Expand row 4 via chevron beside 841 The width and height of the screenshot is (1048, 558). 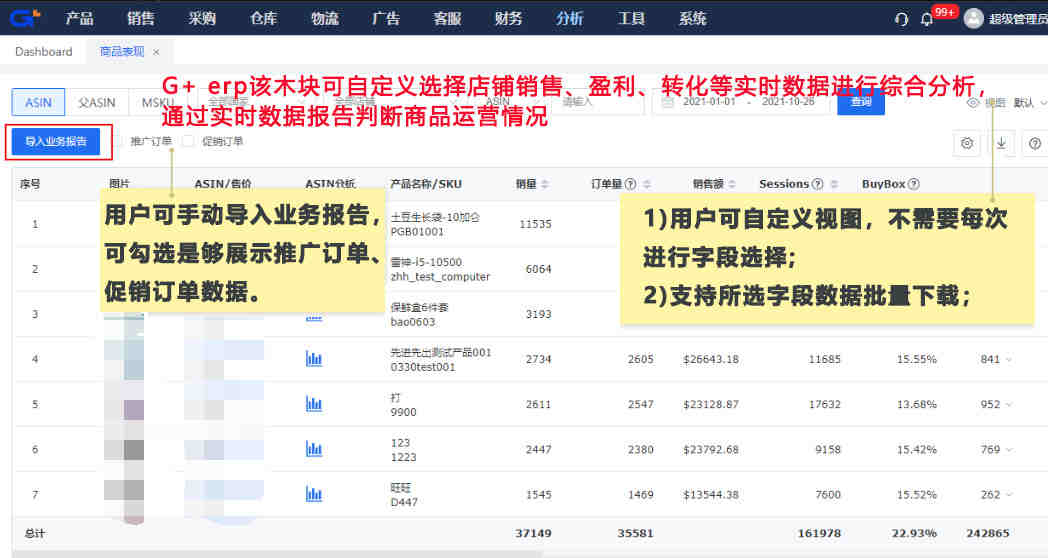pyautogui.click(x=1009, y=360)
